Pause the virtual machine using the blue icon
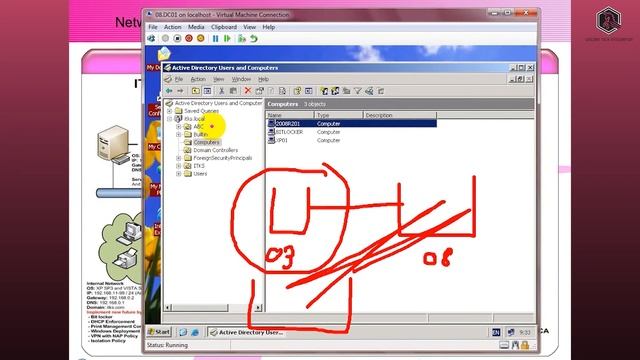Screen dimensions: 640x360 point(216,38)
